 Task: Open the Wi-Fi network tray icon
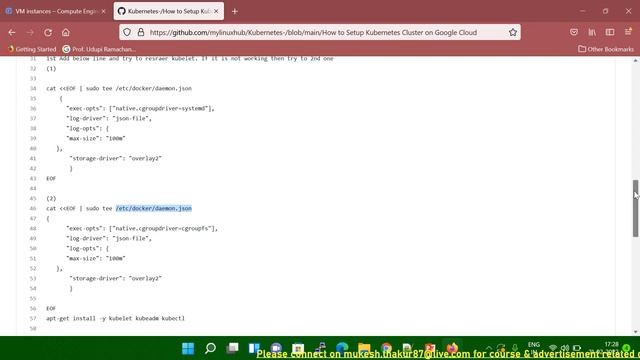coord(553,348)
